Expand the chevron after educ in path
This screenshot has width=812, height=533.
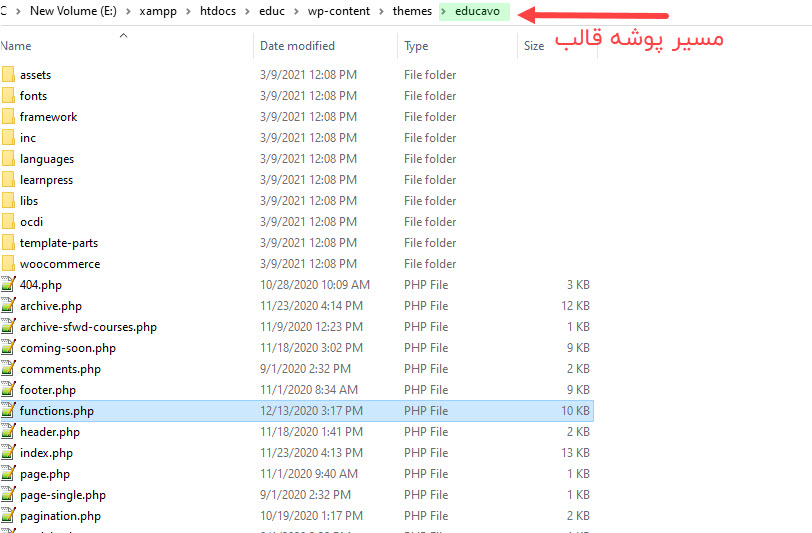point(296,11)
